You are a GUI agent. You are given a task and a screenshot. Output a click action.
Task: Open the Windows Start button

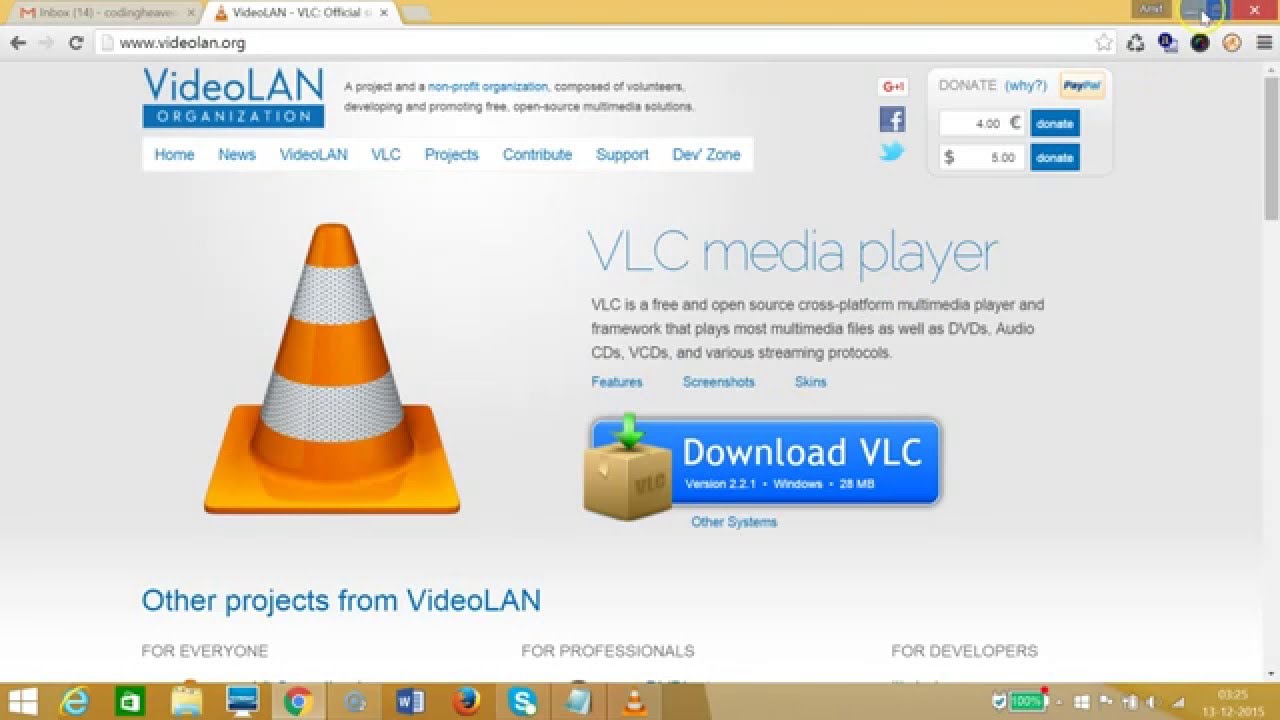point(23,702)
